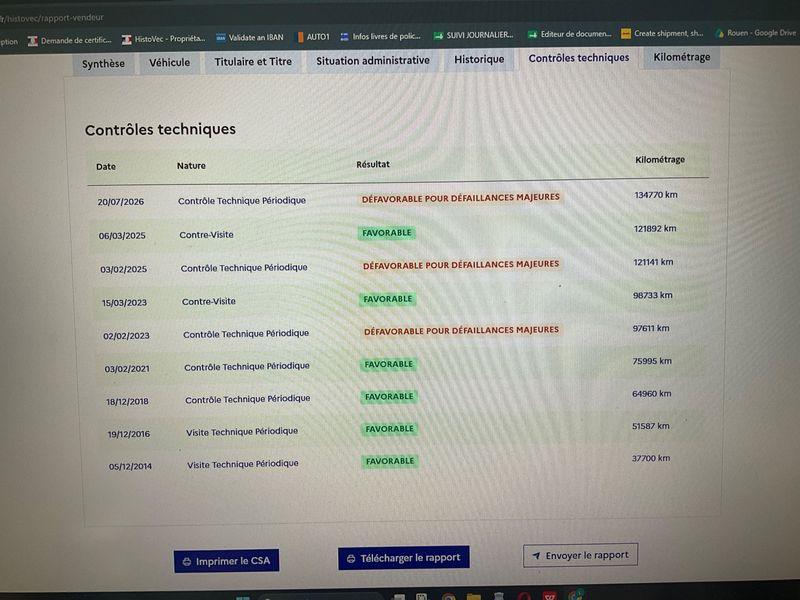Click the 97611 km mileage value
800x600 pixels.
[651, 329]
